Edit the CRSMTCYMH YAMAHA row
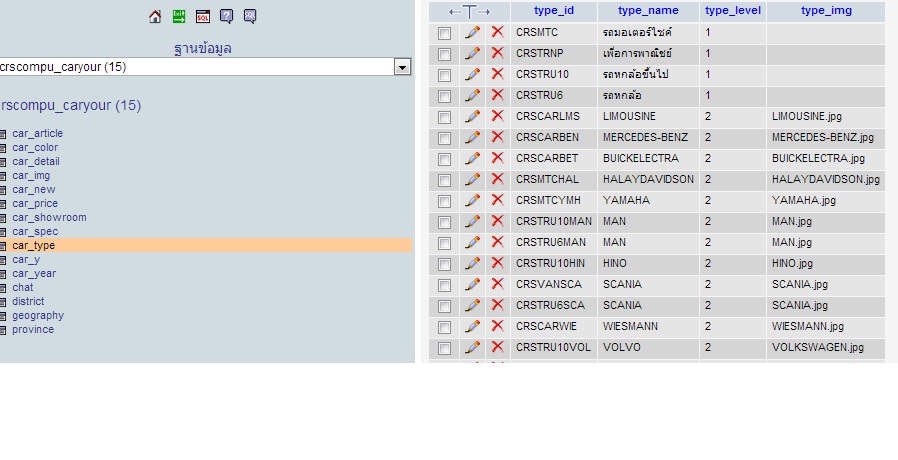The height and width of the screenshot is (460, 898). point(472,200)
